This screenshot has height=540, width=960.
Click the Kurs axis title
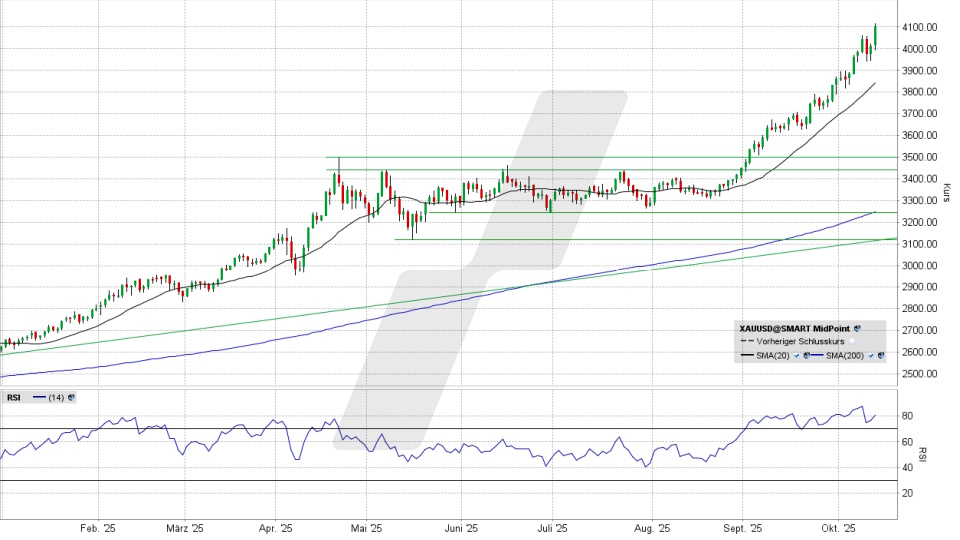[x=946, y=188]
